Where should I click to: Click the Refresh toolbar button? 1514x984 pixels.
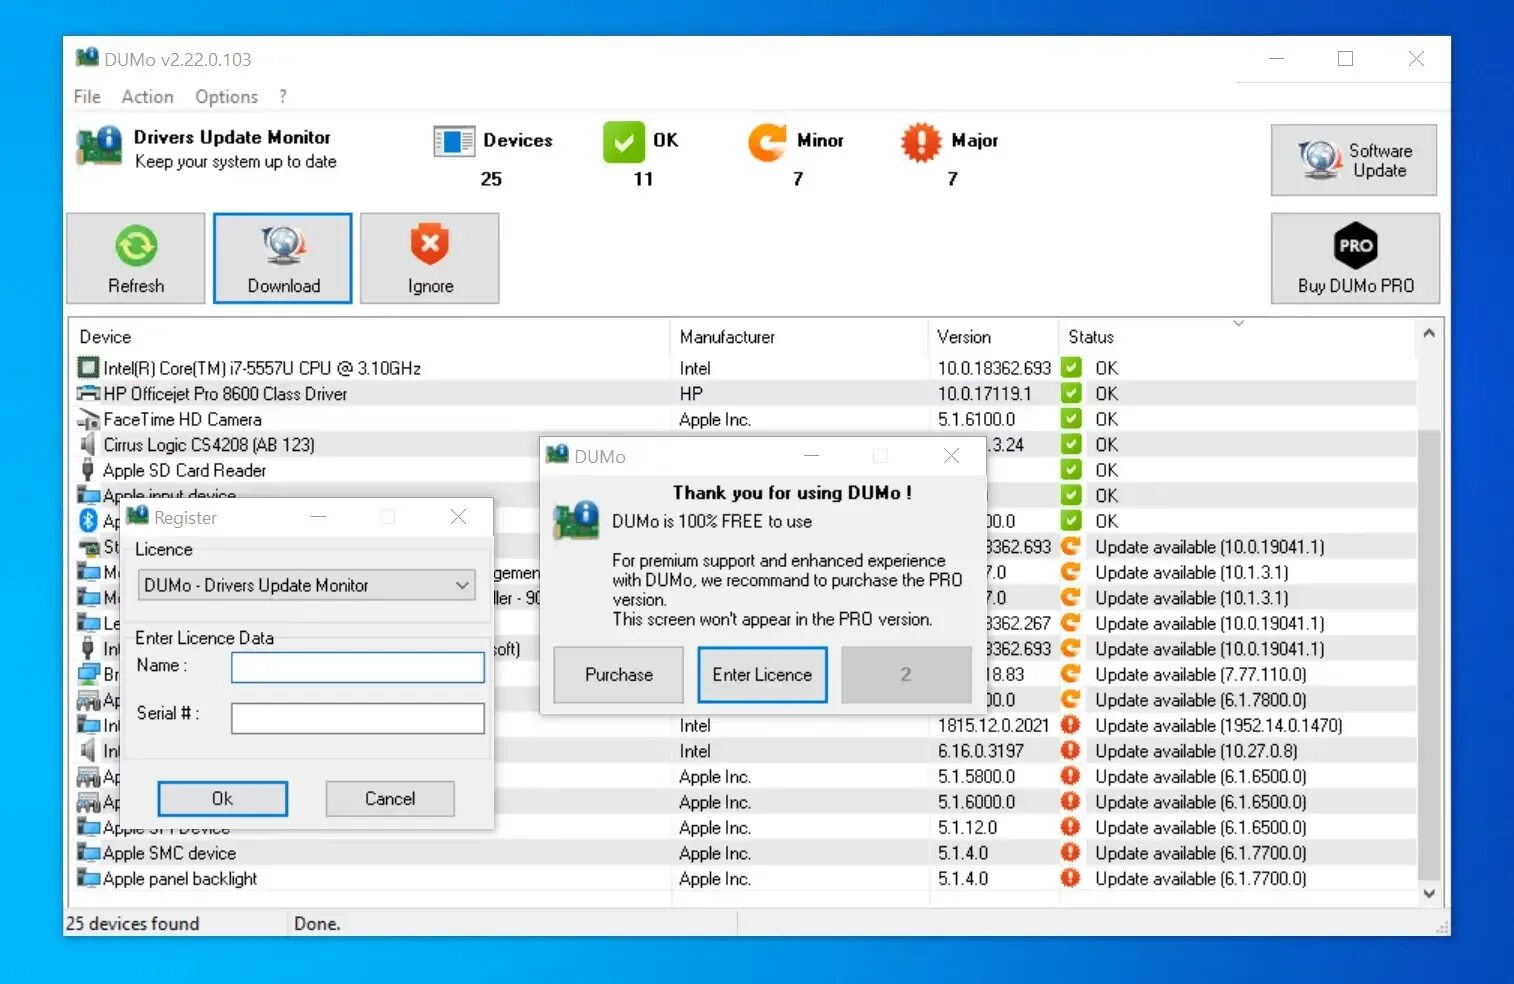136,258
